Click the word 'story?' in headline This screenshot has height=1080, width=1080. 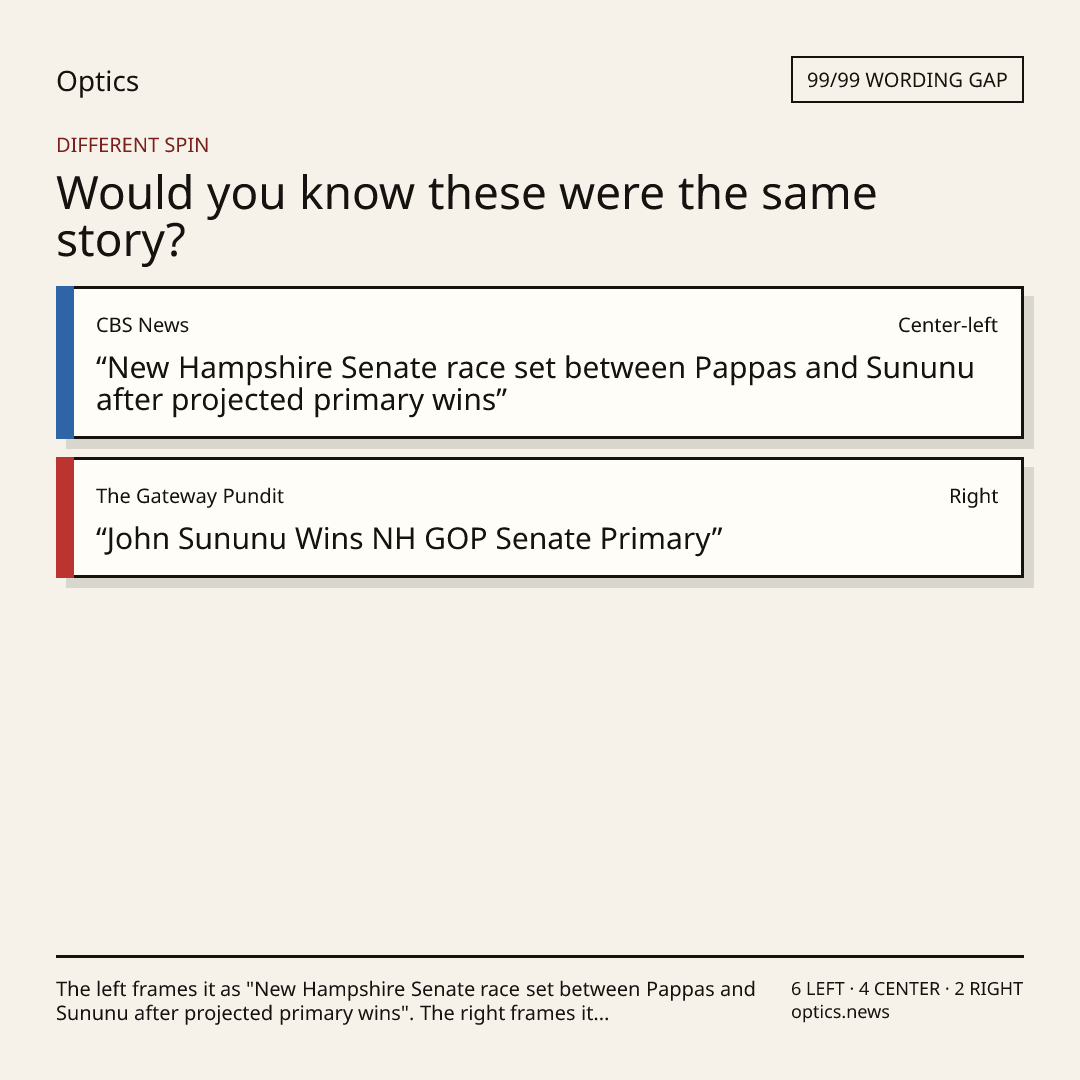point(121,240)
